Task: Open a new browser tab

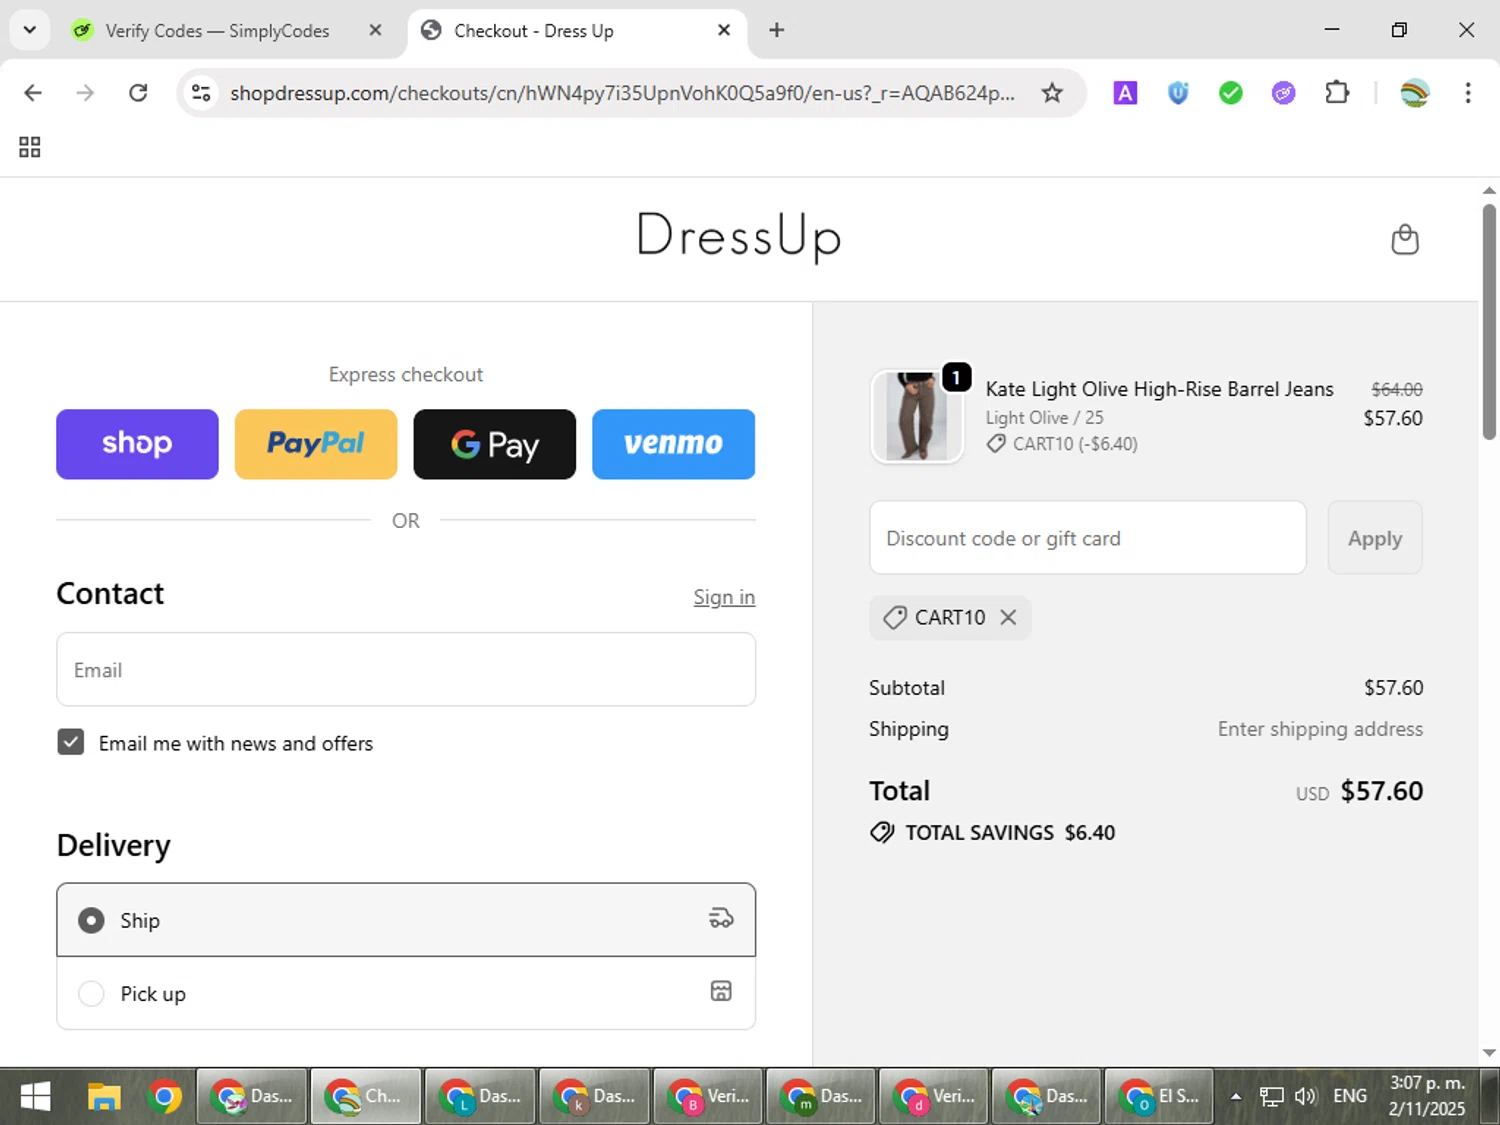Action: (776, 30)
